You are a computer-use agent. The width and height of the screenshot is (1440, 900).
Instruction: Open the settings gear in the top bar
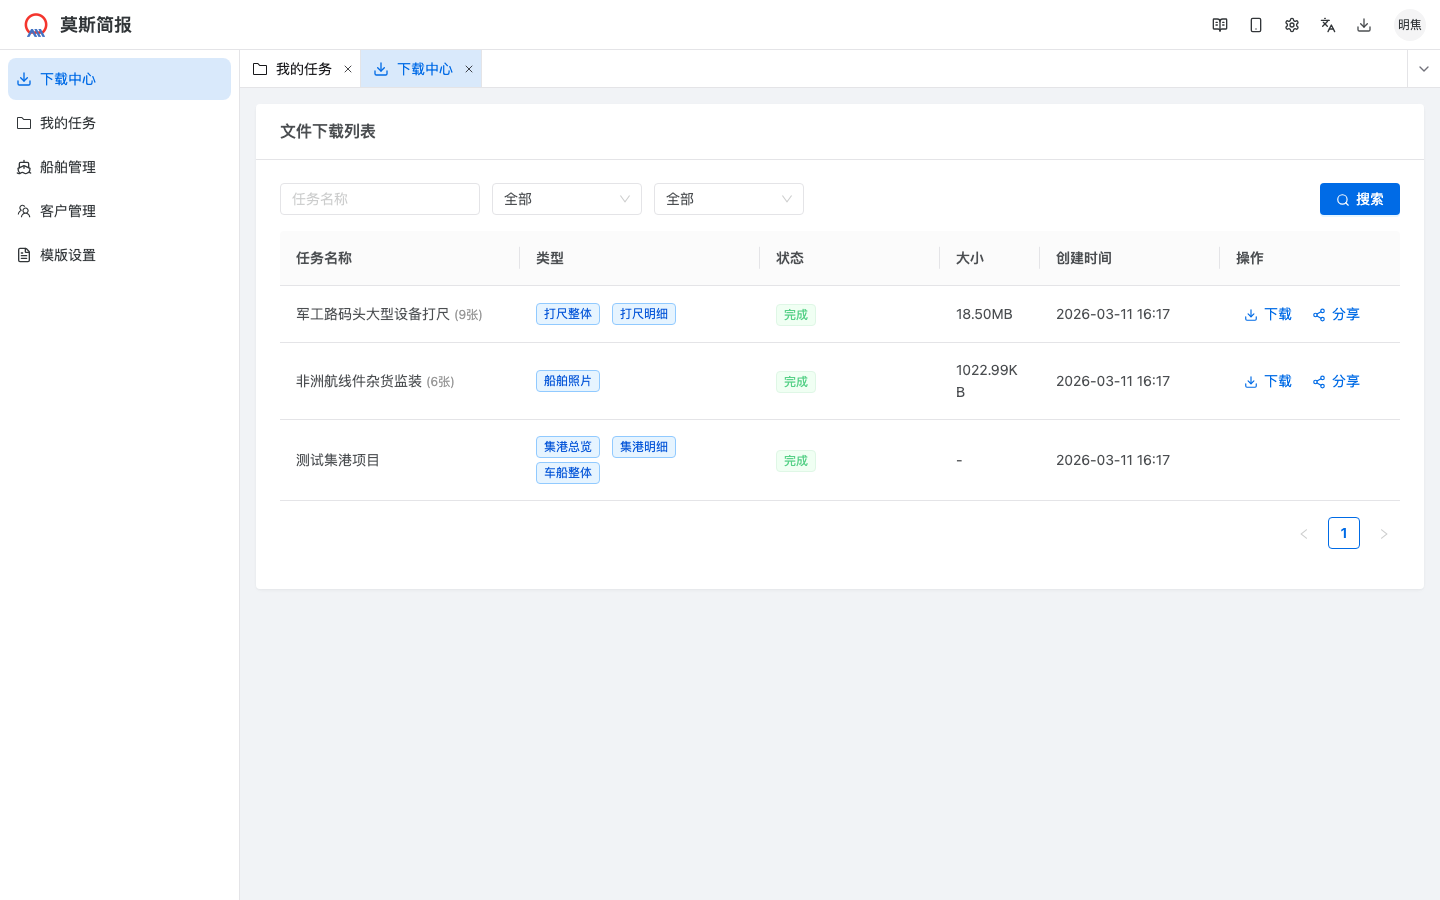(x=1291, y=24)
